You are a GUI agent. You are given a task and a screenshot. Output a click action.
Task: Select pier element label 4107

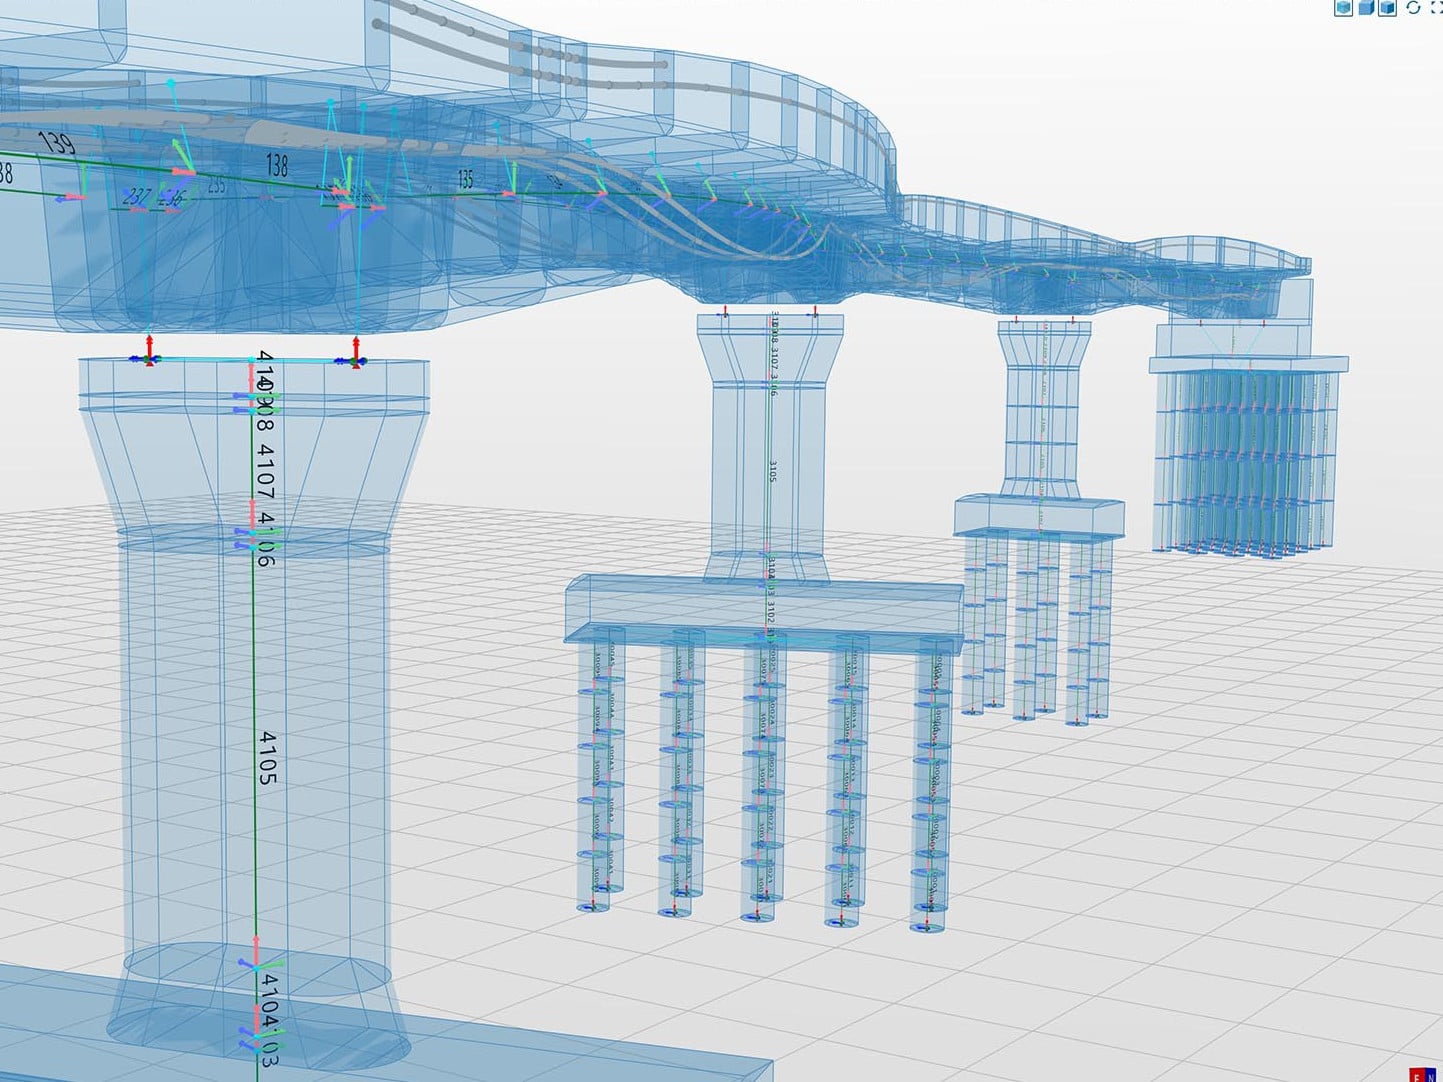(x=265, y=472)
